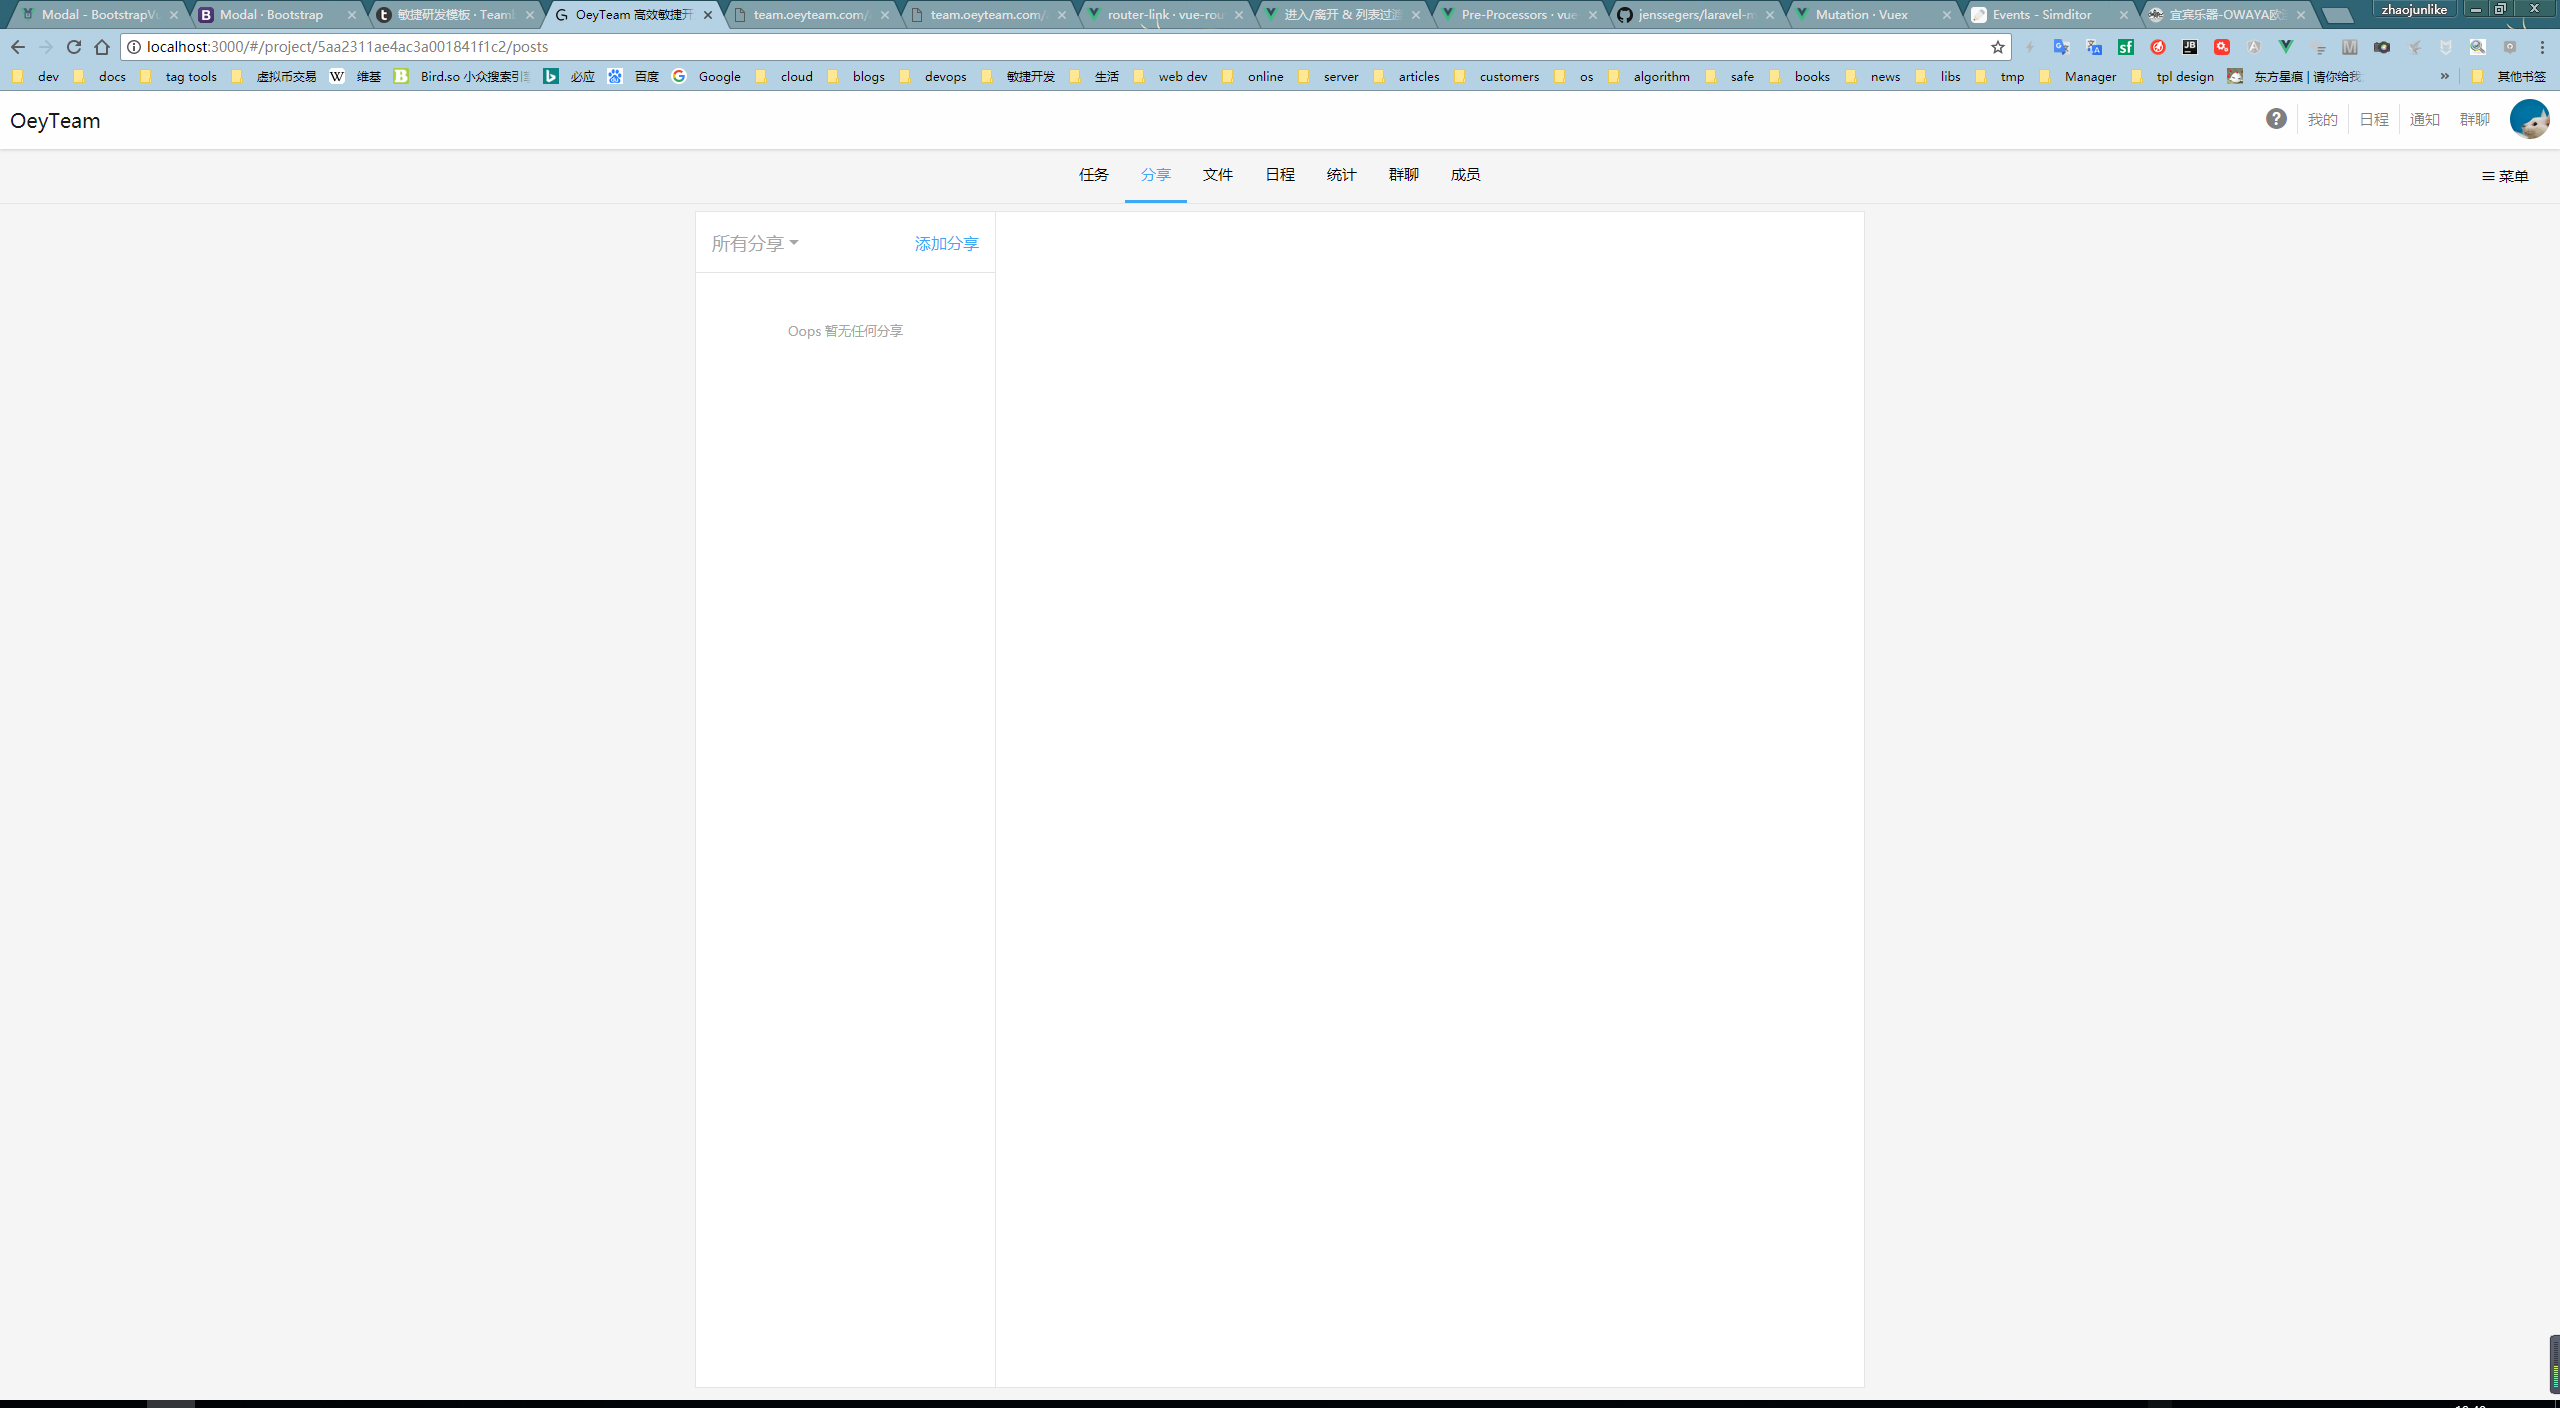
Task: Click the Google Translate extension icon
Action: click(2061, 47)
